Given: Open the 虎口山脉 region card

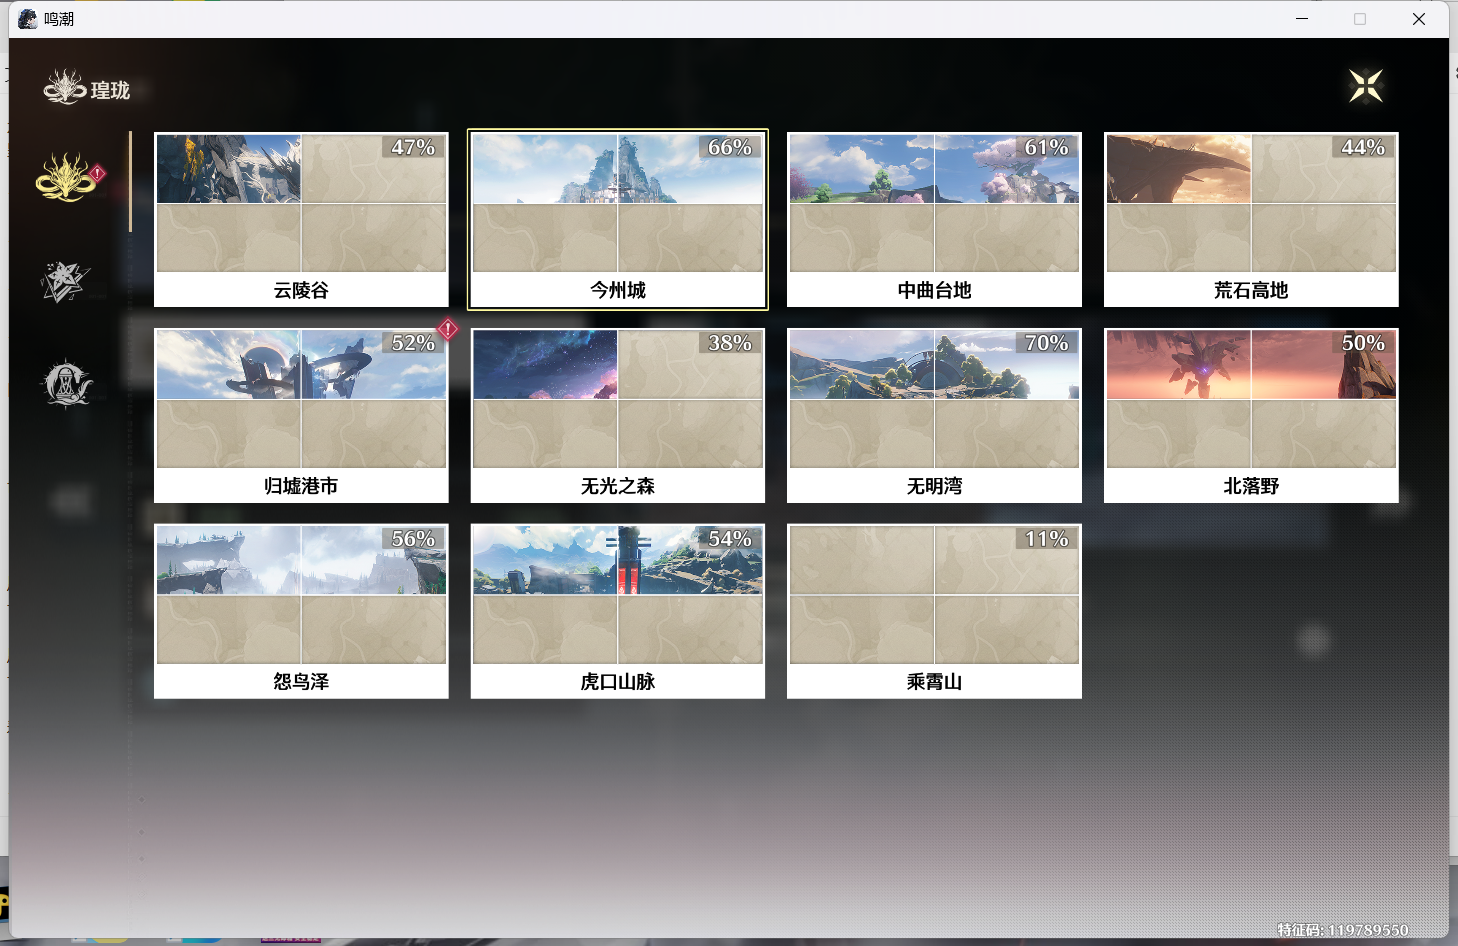Looking at the screenshot, I should coord(618,611).
